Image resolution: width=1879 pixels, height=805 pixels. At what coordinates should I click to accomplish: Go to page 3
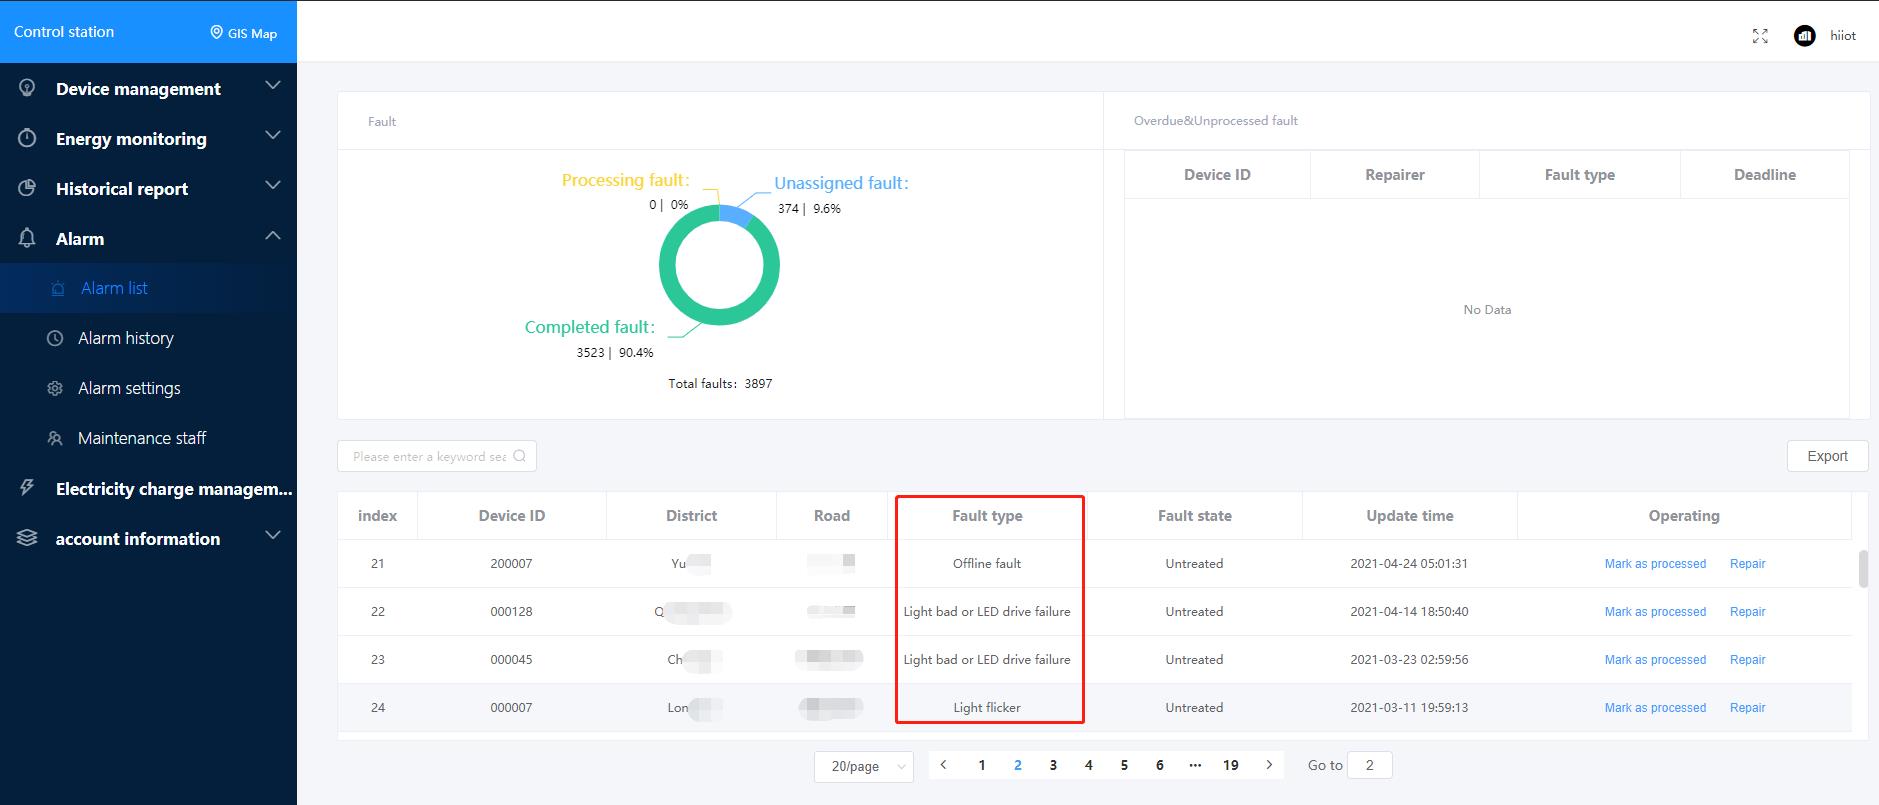pos(1053,765)
